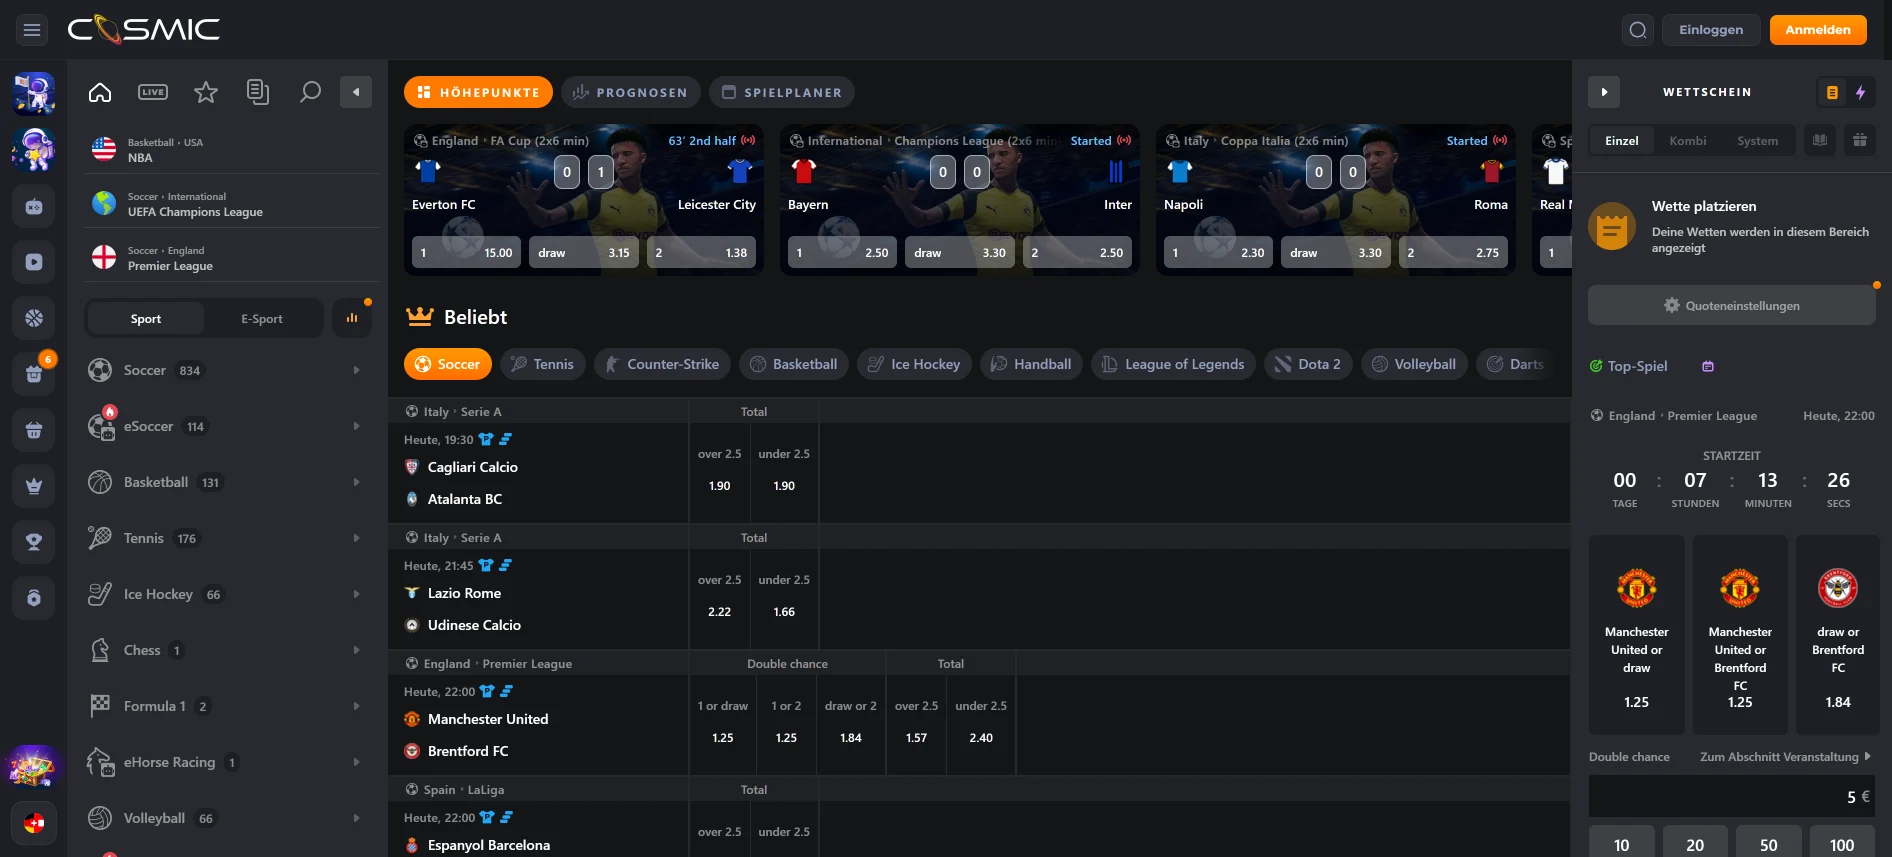Open betslip list icon
This screenshot has height=857, width=1892.
tap(1832, 92)
